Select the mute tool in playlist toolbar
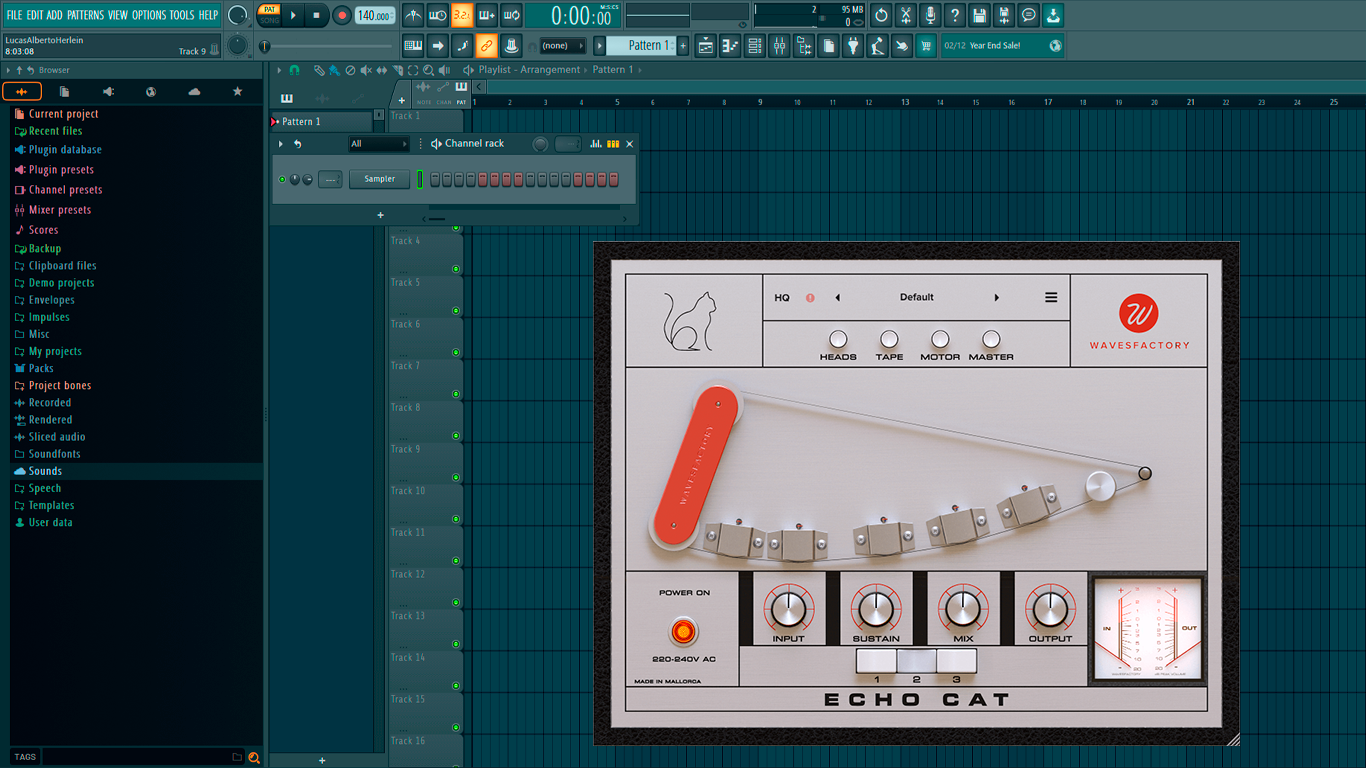 pos(366,70)
